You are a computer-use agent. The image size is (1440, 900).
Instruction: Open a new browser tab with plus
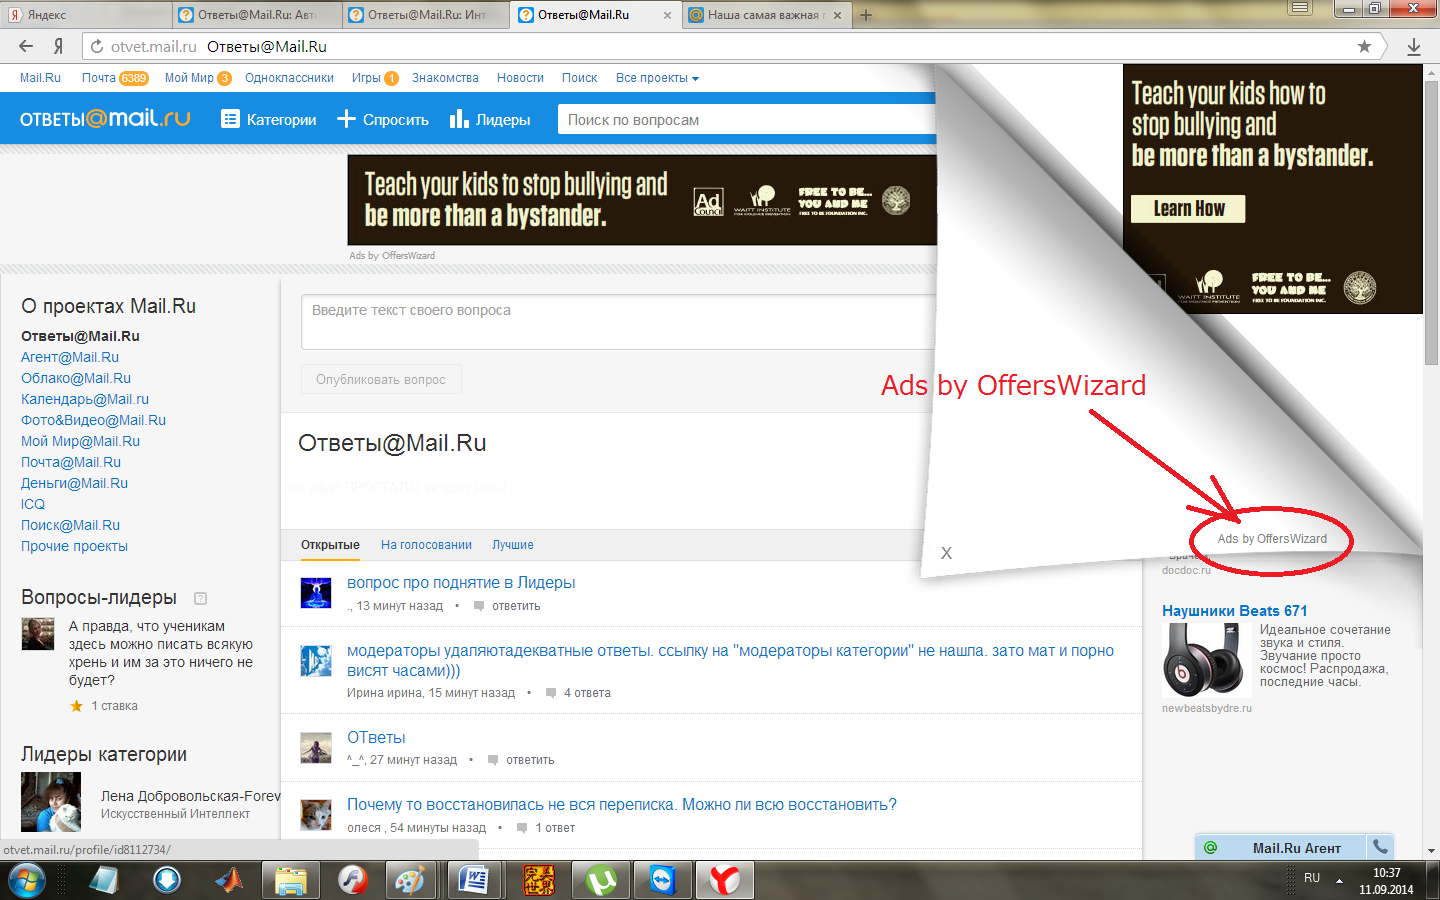pos(866,15)
